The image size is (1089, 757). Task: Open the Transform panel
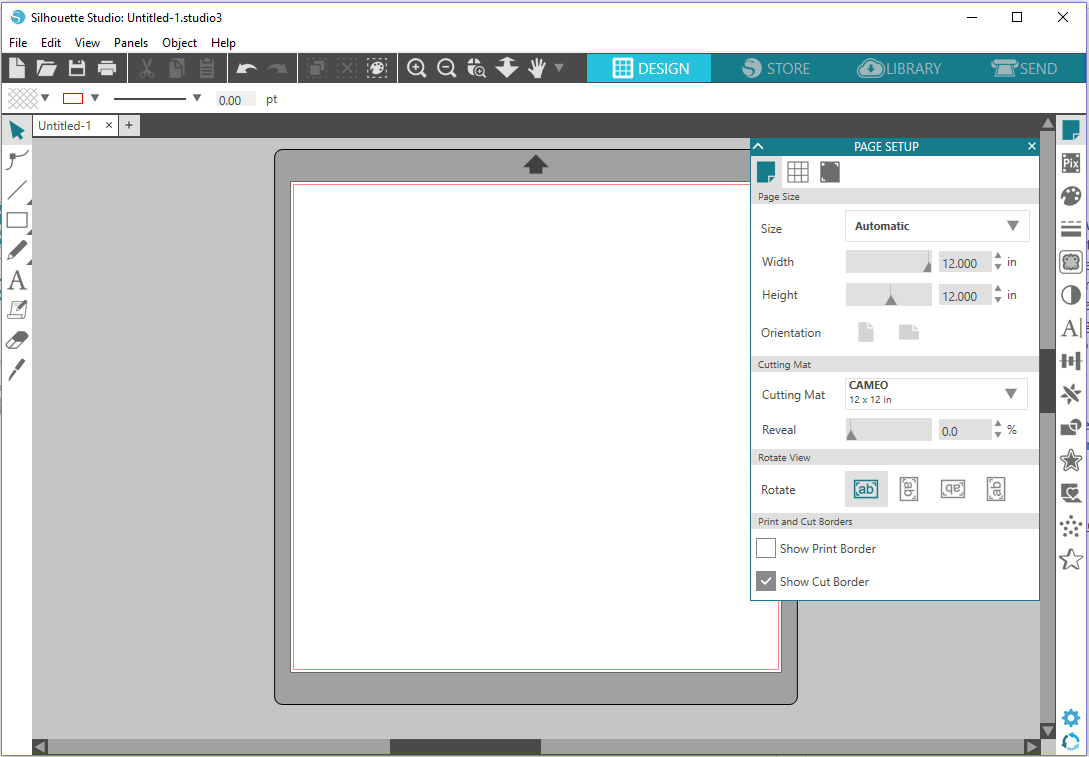coord(1071,360)
